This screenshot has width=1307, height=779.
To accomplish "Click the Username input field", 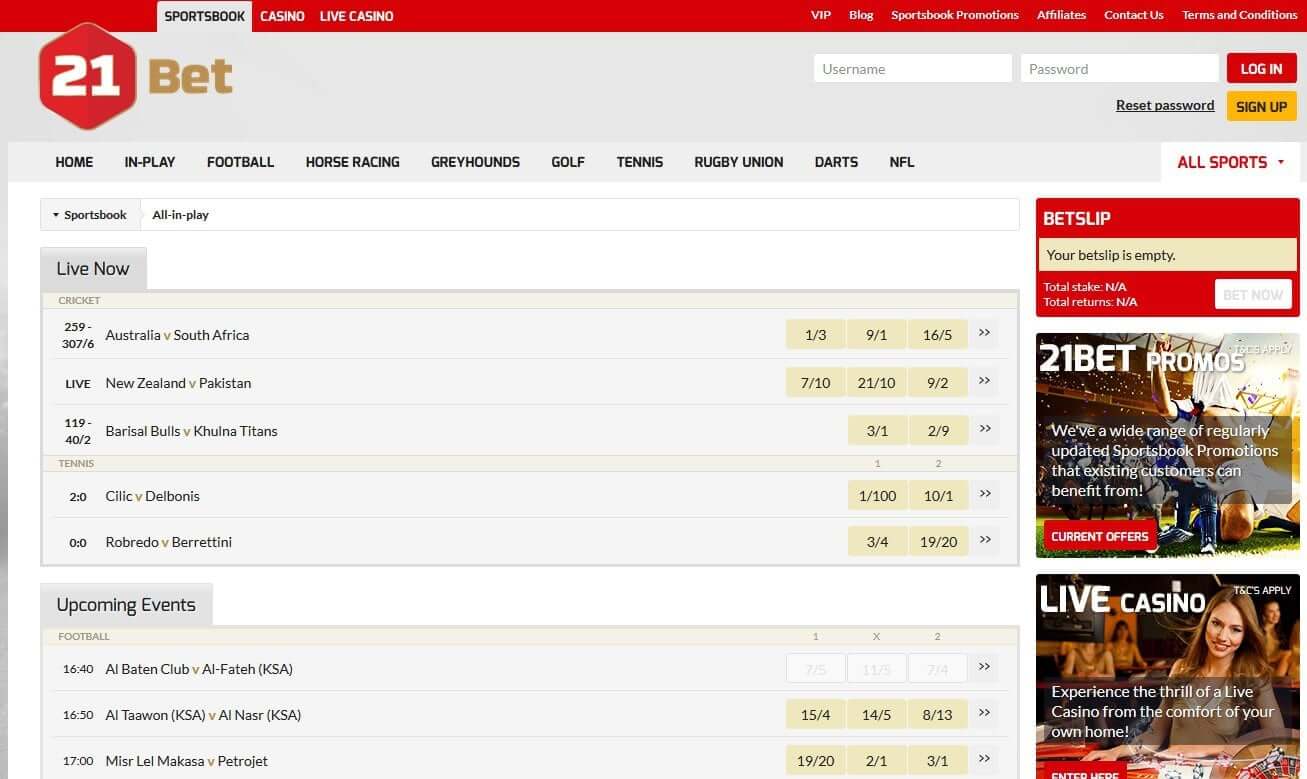I will pos(913,69).
